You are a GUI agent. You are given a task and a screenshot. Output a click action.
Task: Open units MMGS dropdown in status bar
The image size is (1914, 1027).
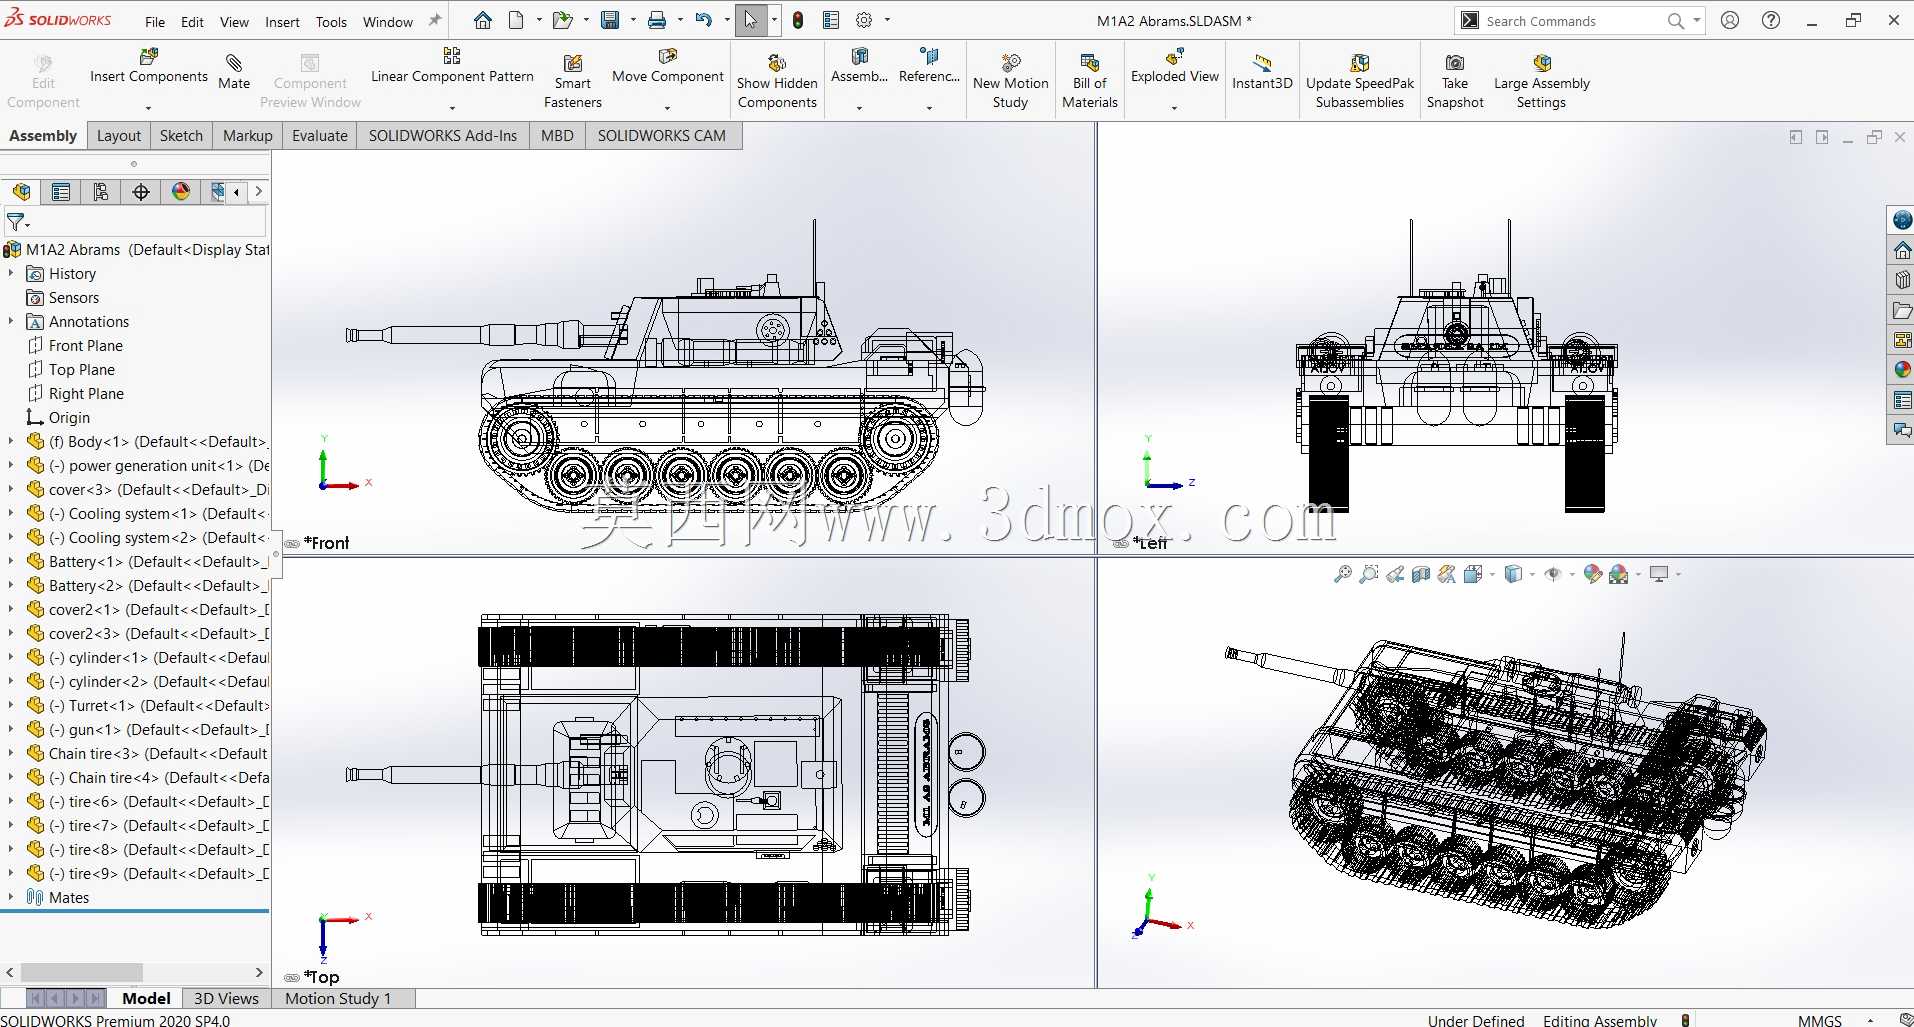click(x=1869, y=1021)
